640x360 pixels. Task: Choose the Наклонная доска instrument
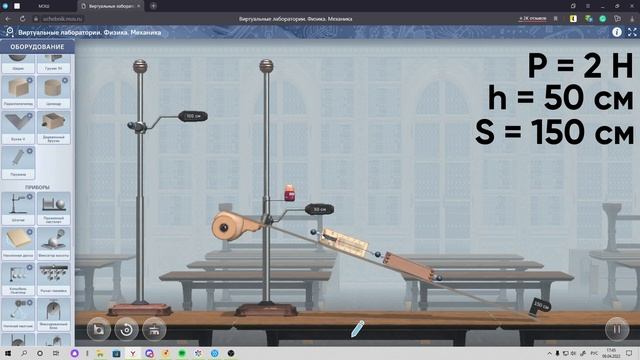[x=18, y=243]
